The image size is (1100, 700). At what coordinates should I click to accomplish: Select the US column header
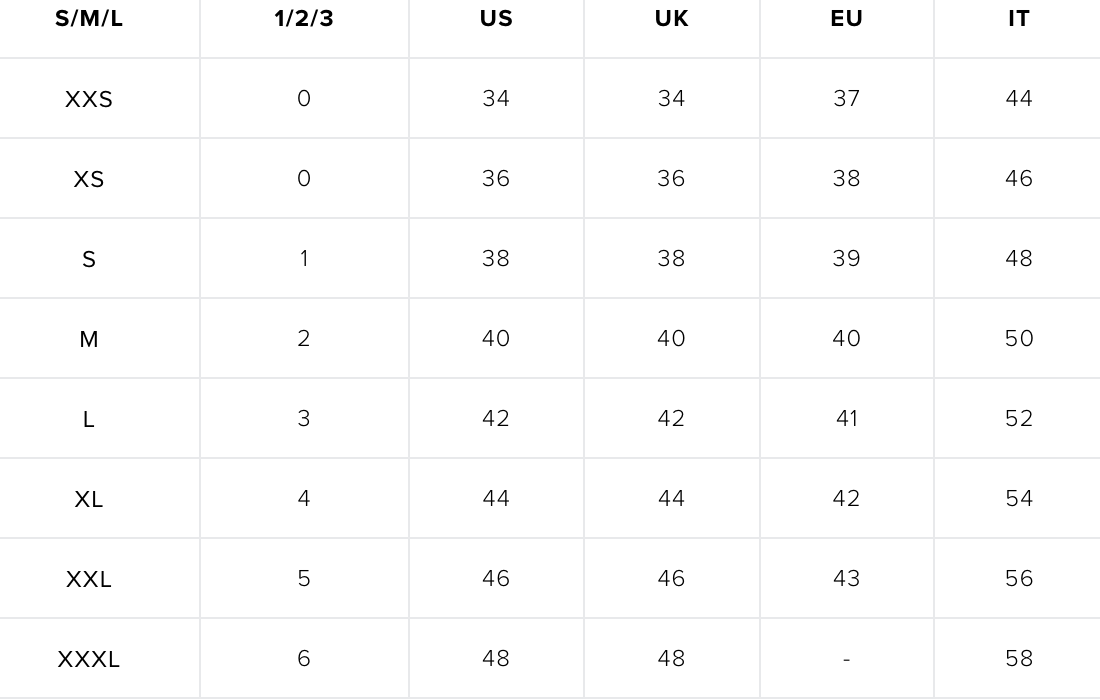496,19
